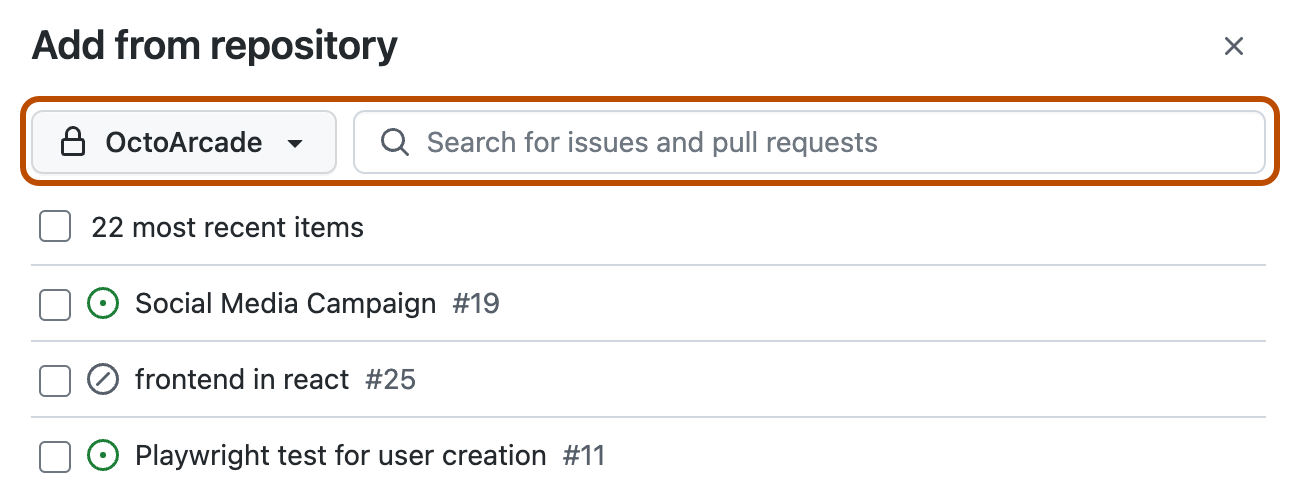Click issue number #11
The image size is (1296, 490).
[584, 456]
